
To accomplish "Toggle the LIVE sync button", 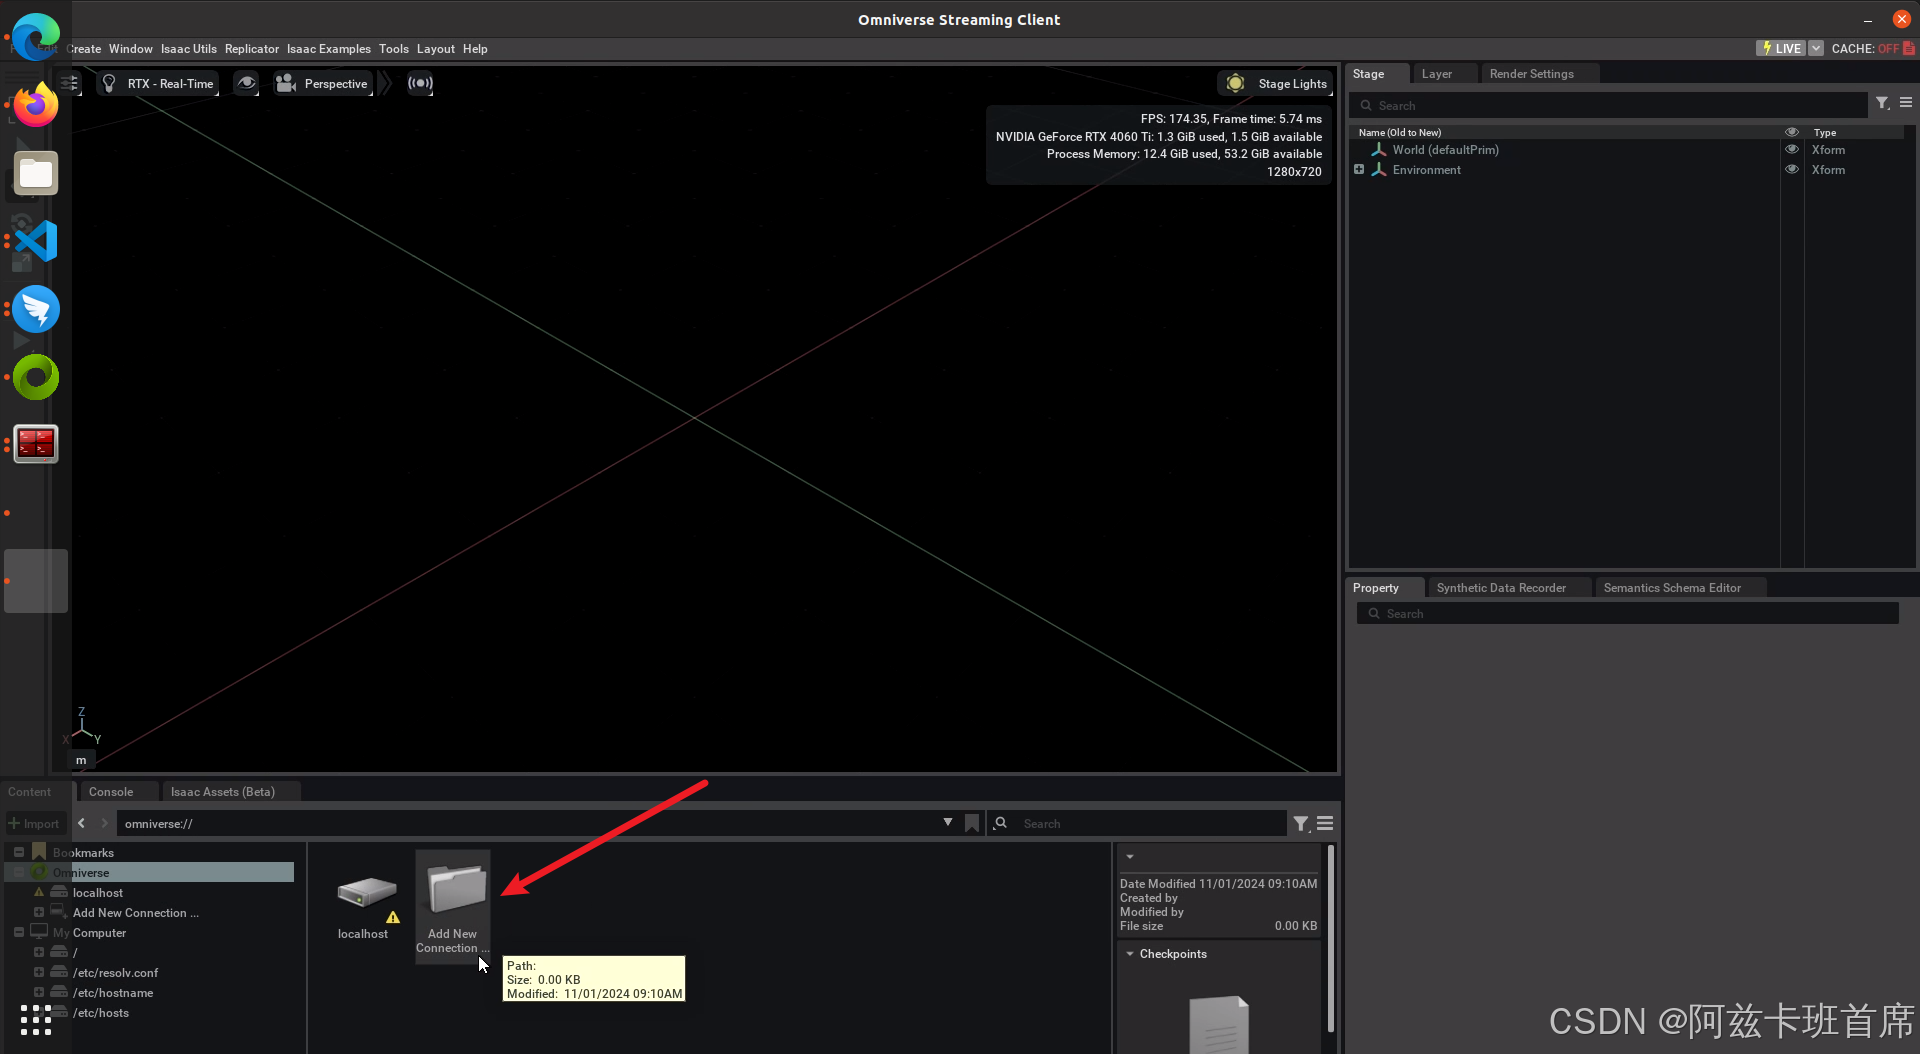I will [1781, 48].
